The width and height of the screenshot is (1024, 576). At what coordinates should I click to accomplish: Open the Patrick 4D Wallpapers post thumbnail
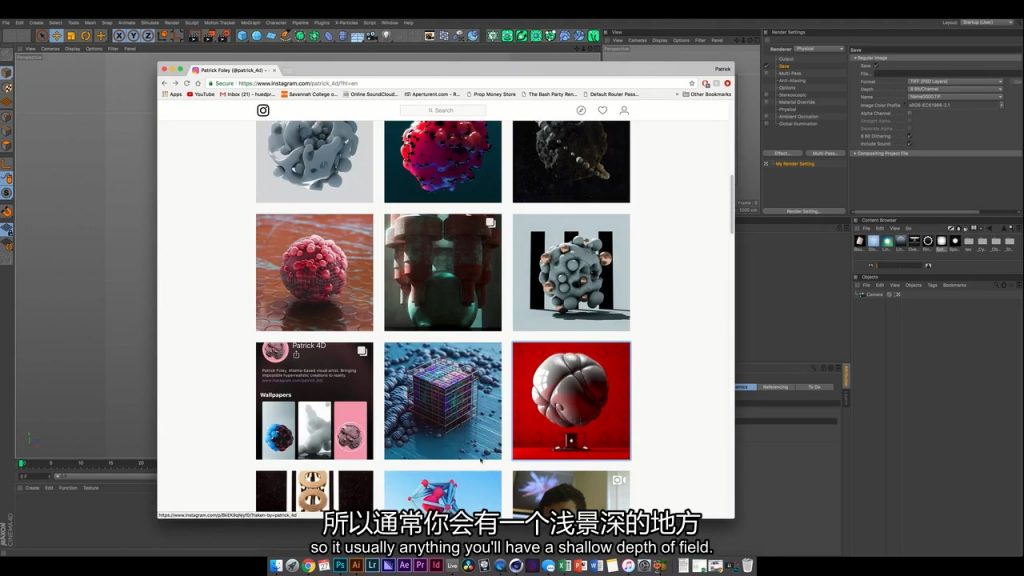tap(315, 401)
